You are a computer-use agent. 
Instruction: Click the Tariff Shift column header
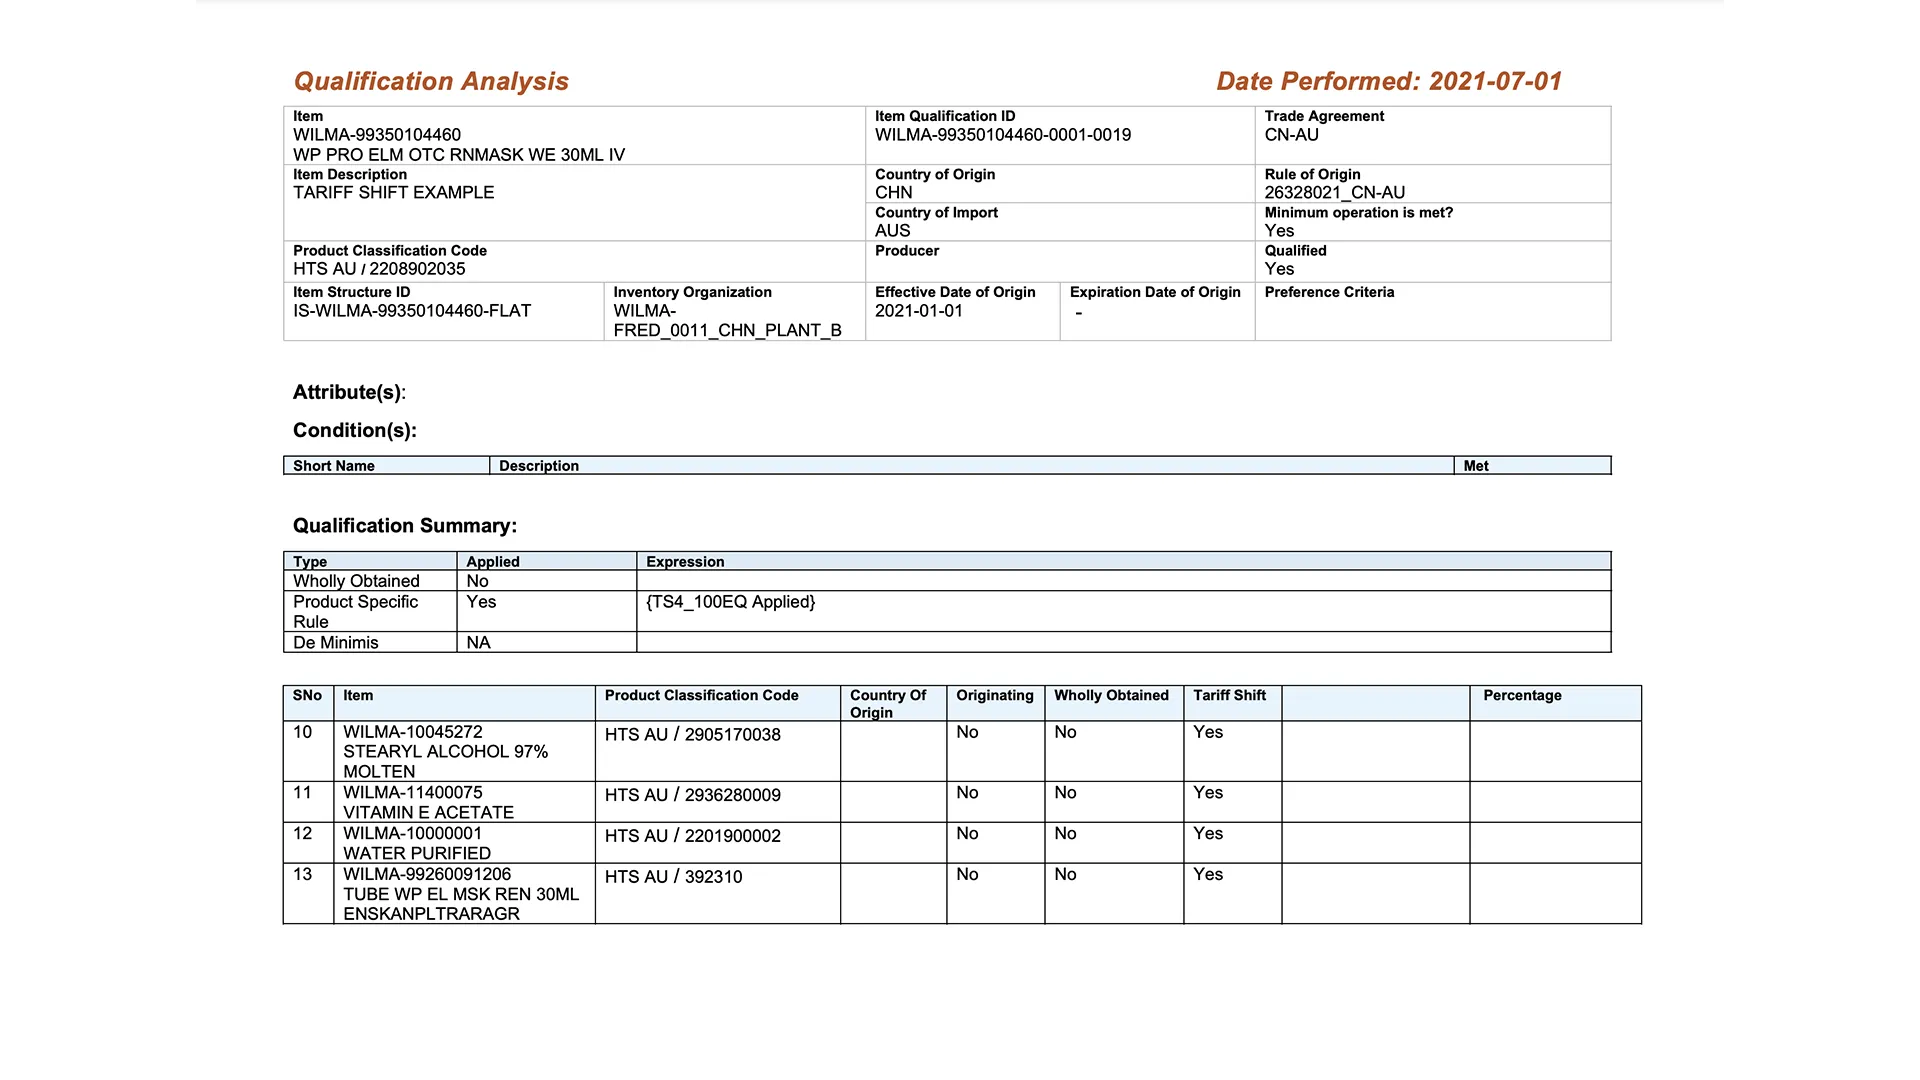pos(1229,696)
